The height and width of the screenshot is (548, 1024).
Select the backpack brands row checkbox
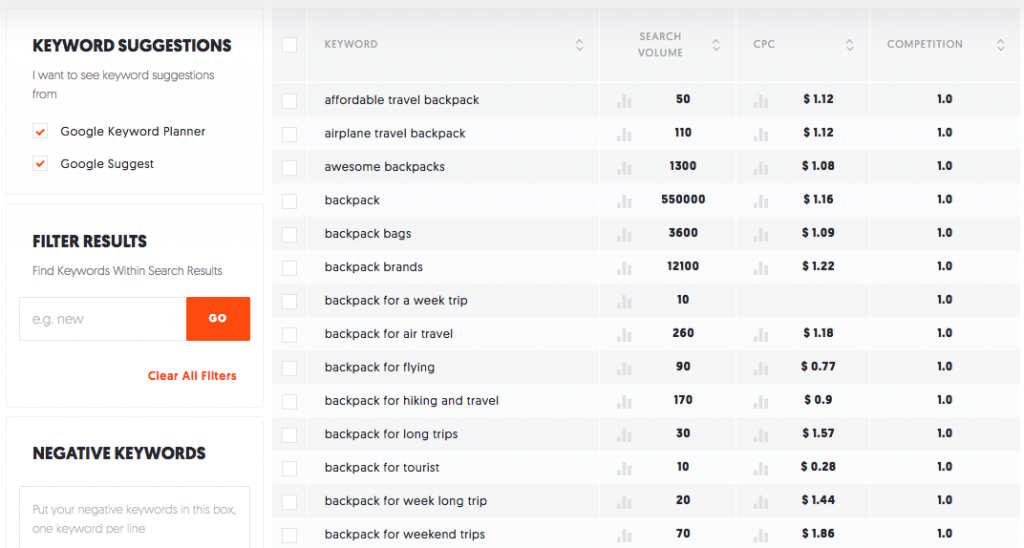(x=289, y=268)
